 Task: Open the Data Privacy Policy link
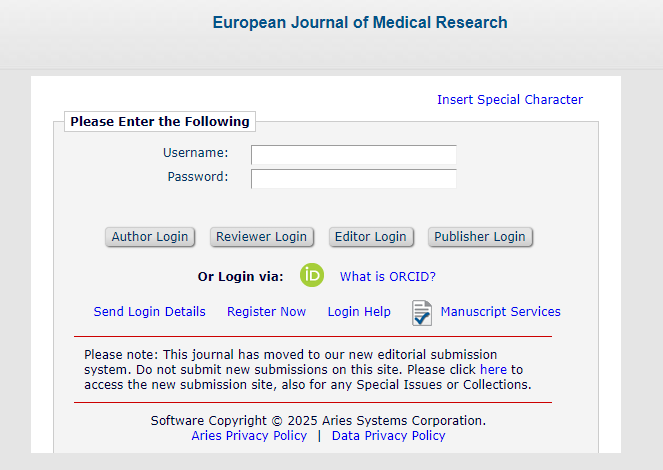coord(389,436)
